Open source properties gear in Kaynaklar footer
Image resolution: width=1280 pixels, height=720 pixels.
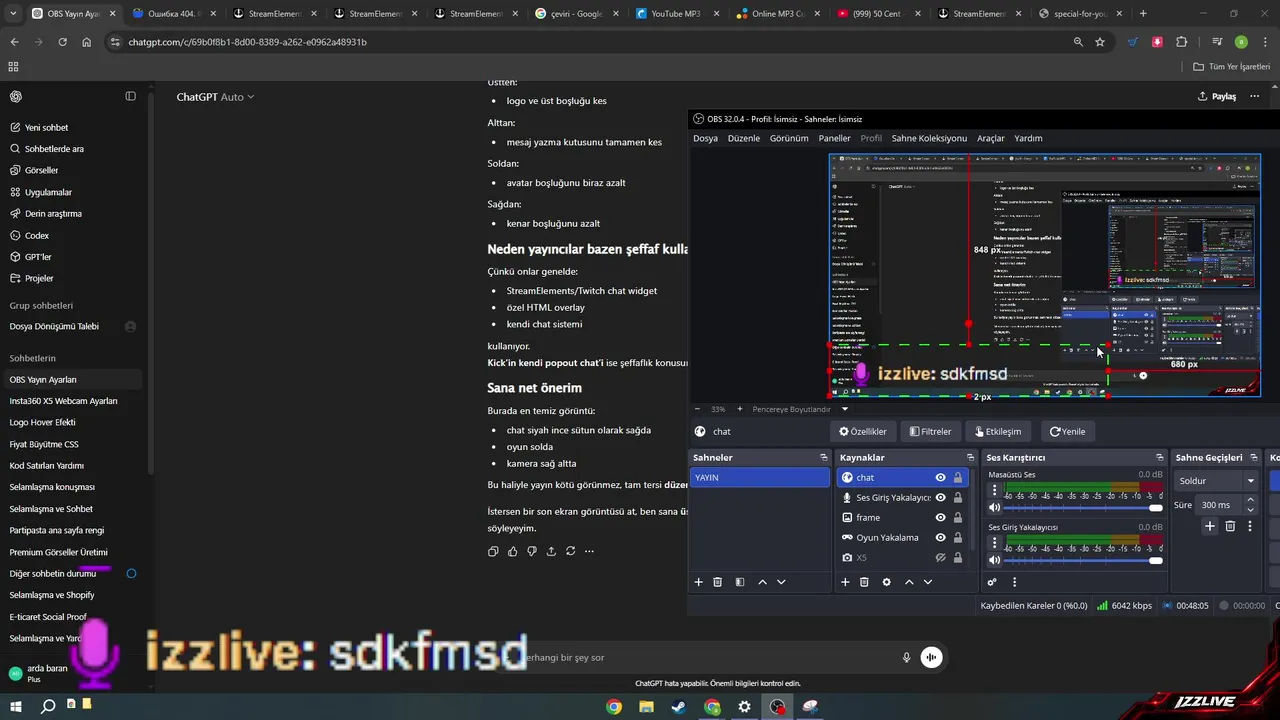click(886, 582)
